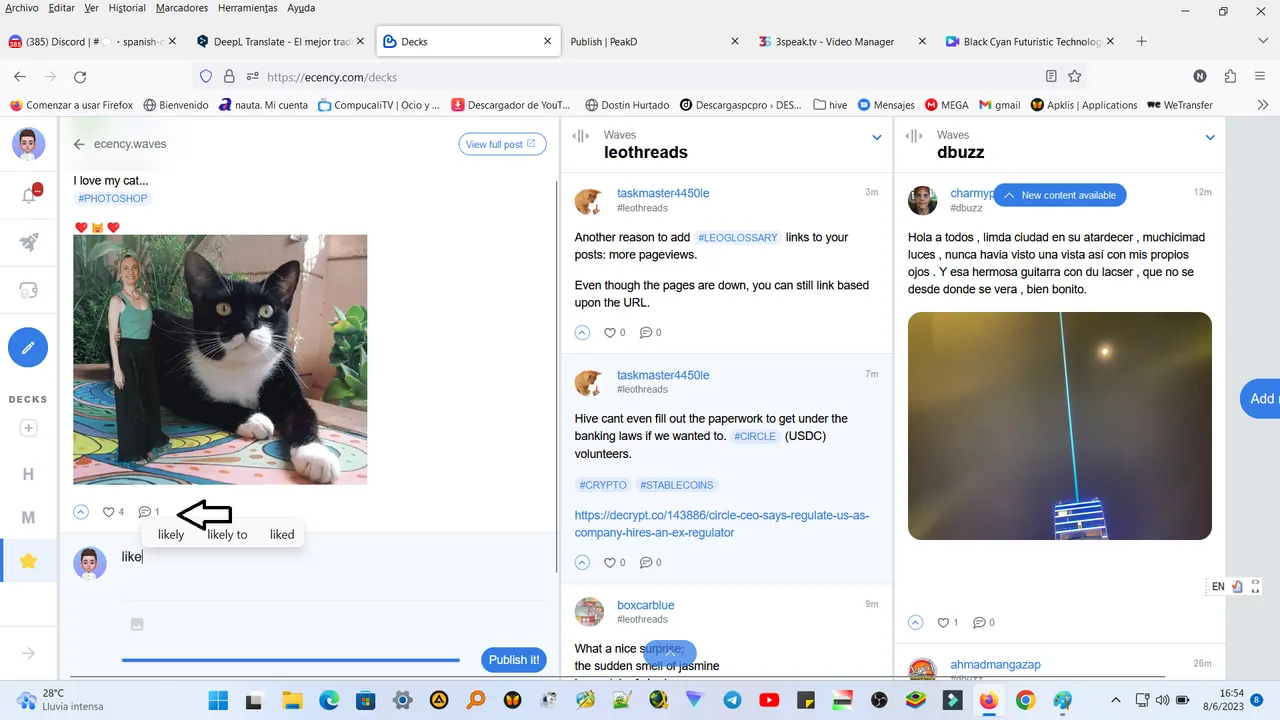This screenshot has height=720, width=1280.
Task: Select the starred deck in sidebar
Action: click(x=29, y=561)
